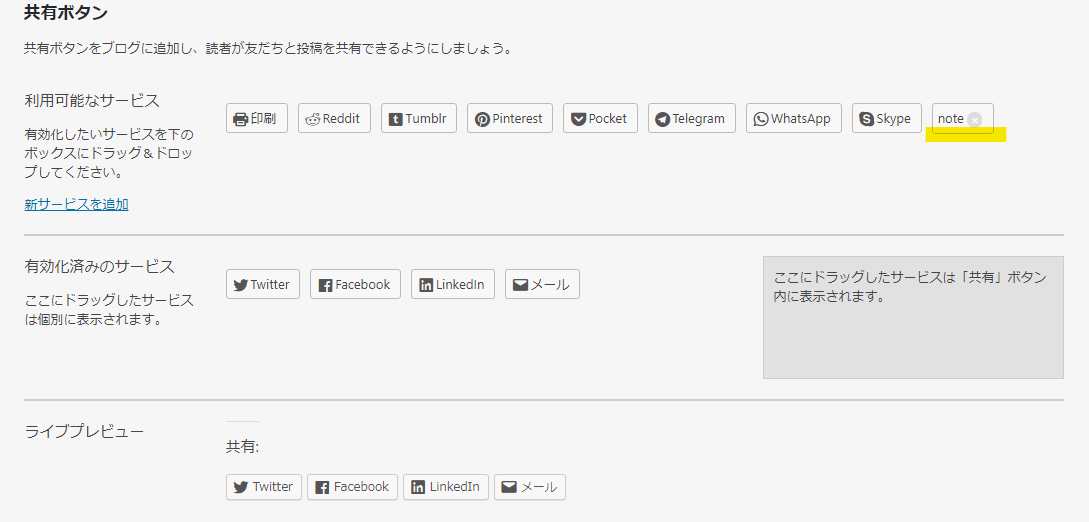Screen dimensions: 1089x522
Task: Select the enabled LinkedIn service button
Action: [453, 284]
